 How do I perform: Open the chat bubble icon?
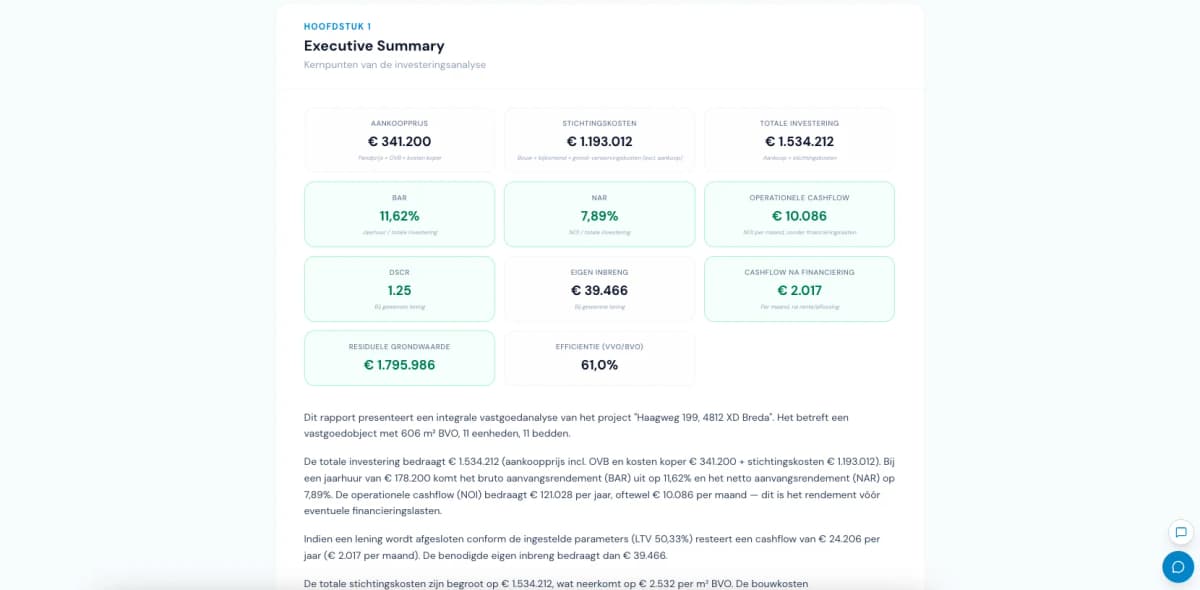[1178, 567]
